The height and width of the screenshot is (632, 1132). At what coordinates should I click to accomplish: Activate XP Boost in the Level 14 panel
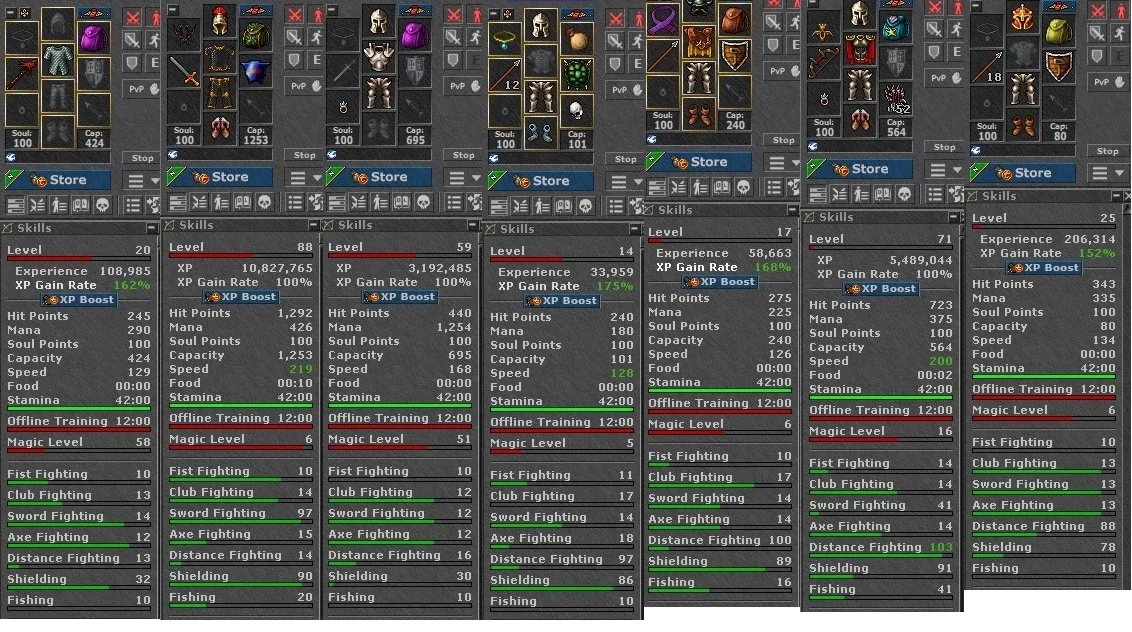562,300
